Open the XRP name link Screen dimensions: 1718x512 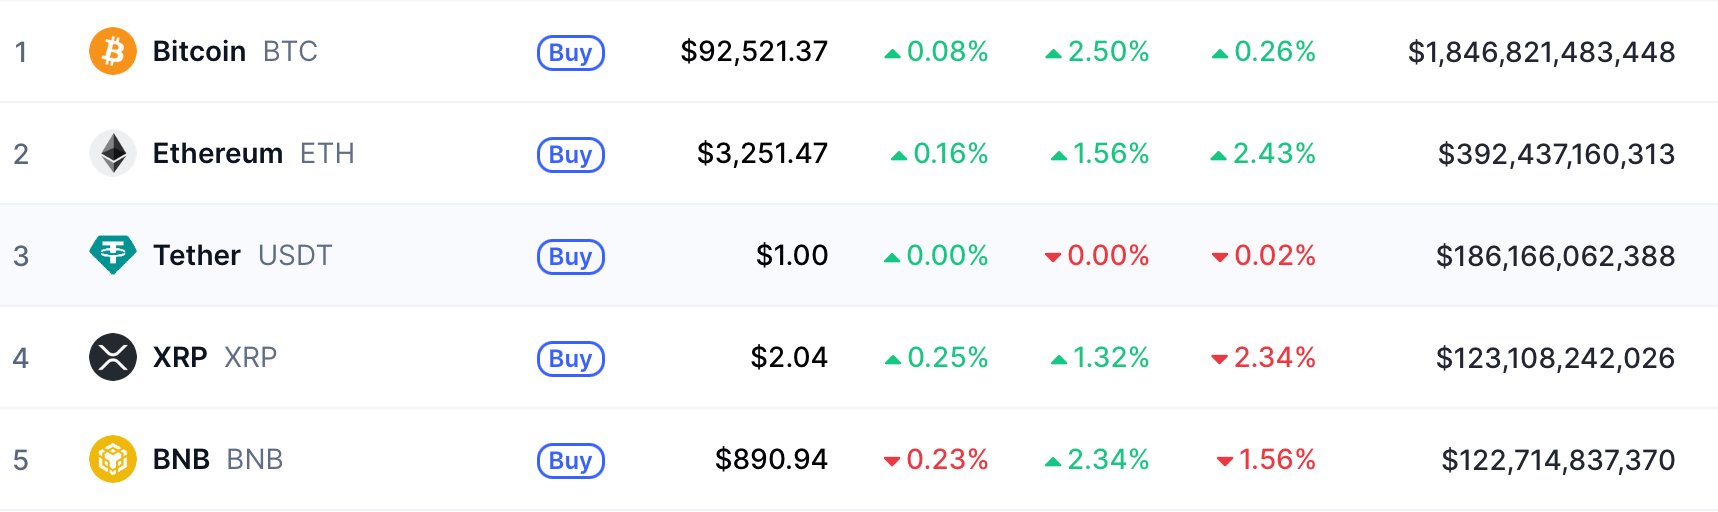pyautogui.click(x=180, y=357)
